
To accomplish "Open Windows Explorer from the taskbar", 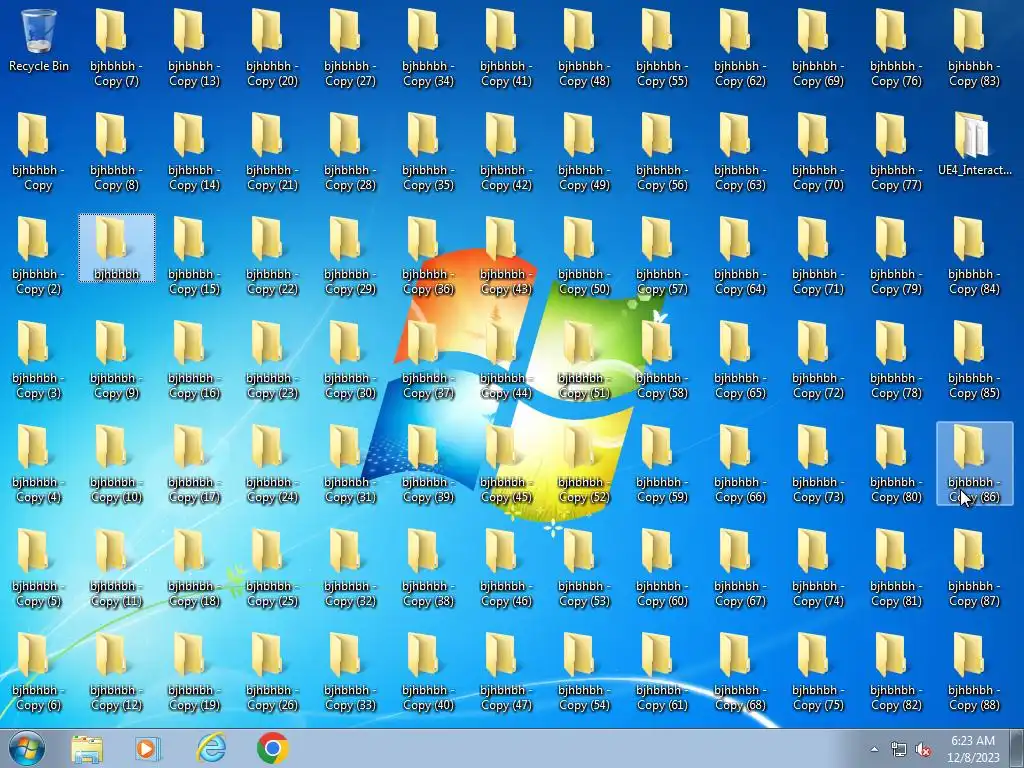I will click(87, 748).
